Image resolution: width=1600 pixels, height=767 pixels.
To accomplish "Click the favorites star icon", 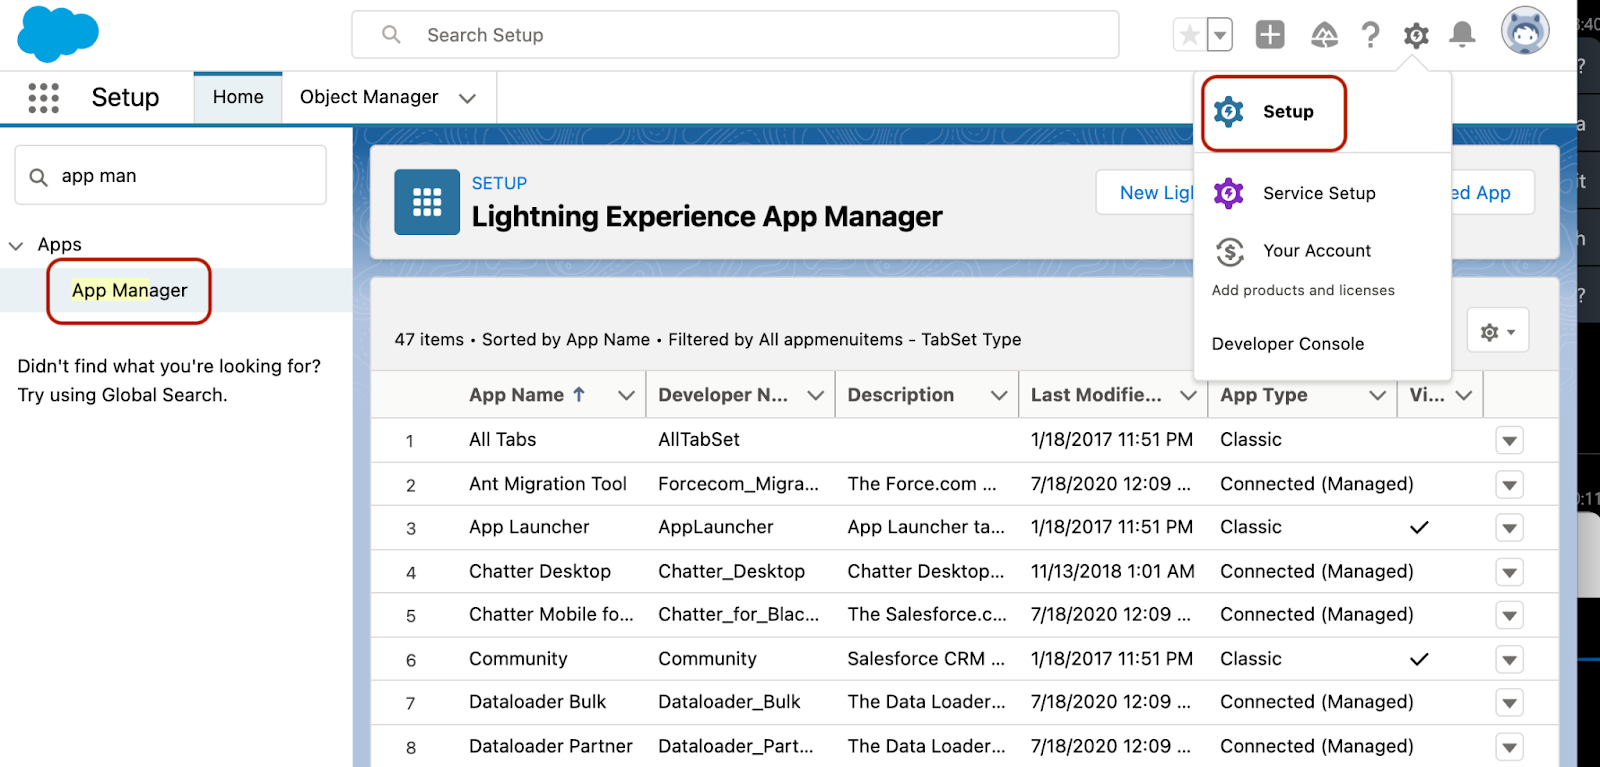I will tap(1190, 35).
